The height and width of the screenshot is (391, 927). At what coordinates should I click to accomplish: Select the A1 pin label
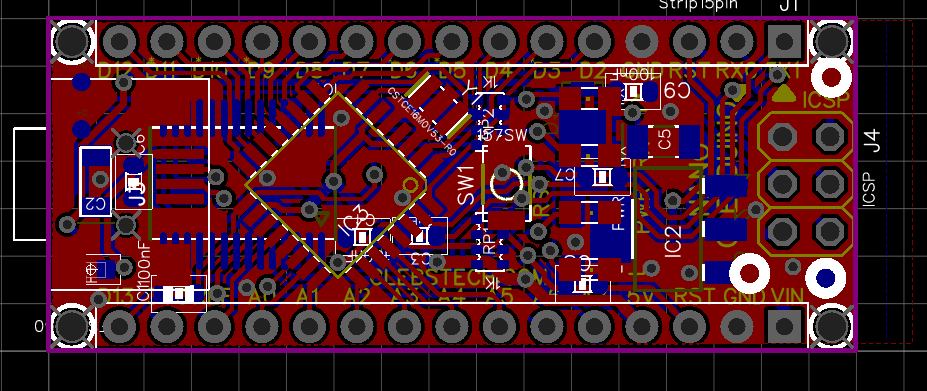309,295
